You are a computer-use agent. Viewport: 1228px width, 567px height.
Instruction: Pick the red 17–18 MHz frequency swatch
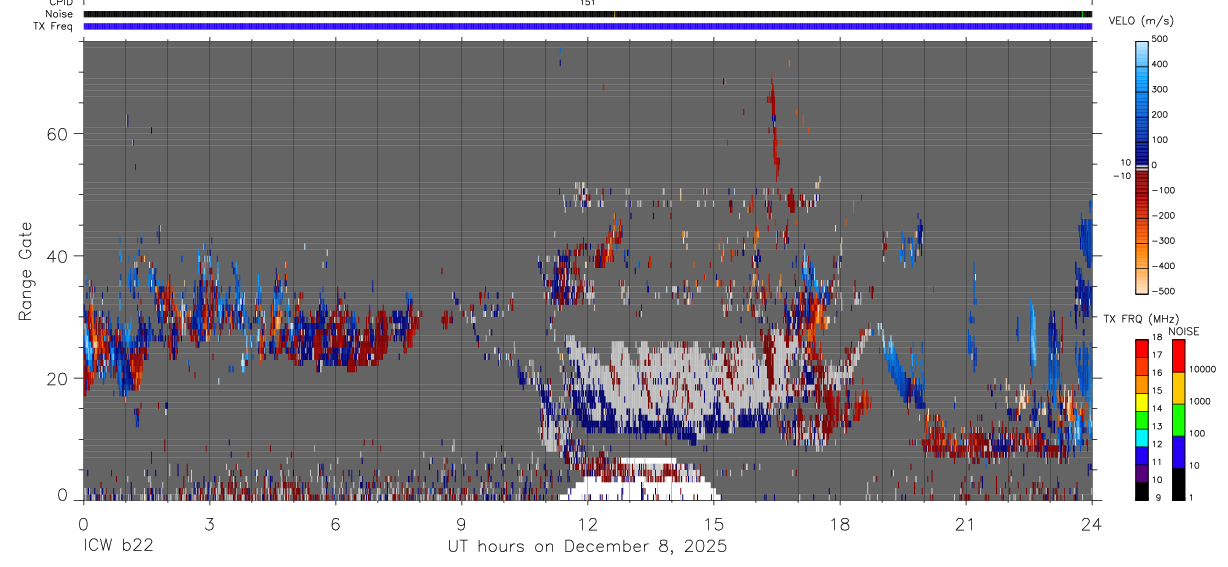click(1141, 348)
